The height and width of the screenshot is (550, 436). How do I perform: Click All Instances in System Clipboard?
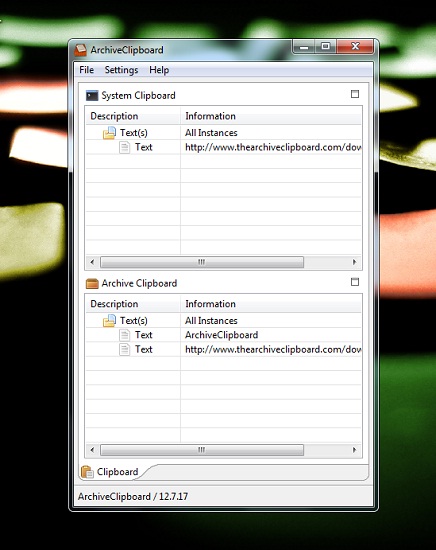pyautogui.click(x=211, y=133)
